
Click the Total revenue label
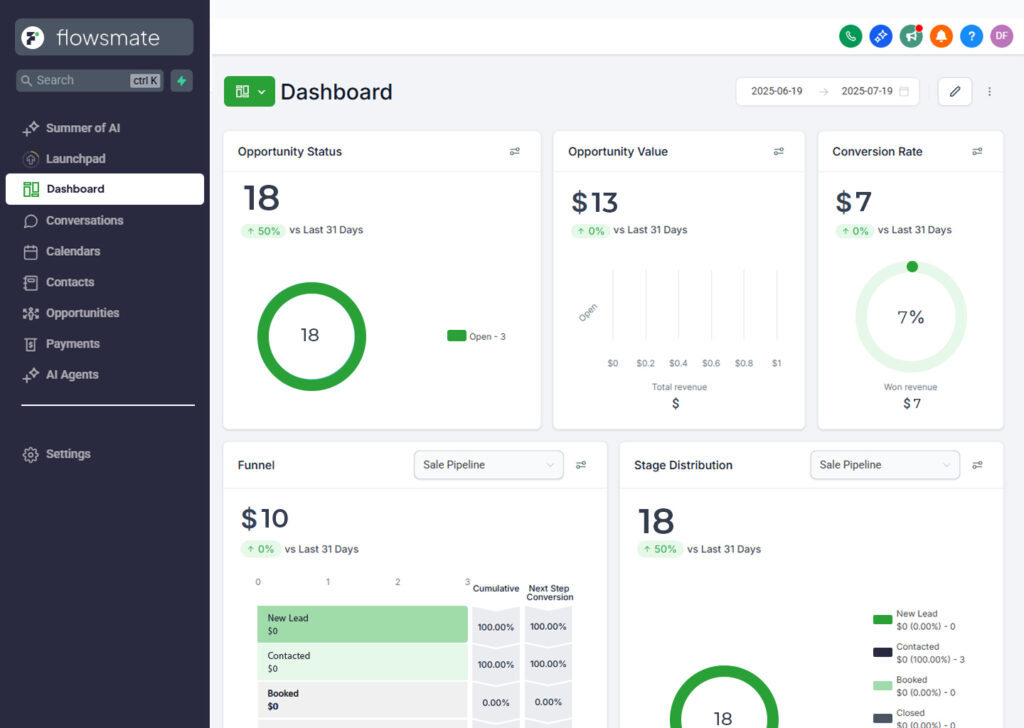coord(679,387)
